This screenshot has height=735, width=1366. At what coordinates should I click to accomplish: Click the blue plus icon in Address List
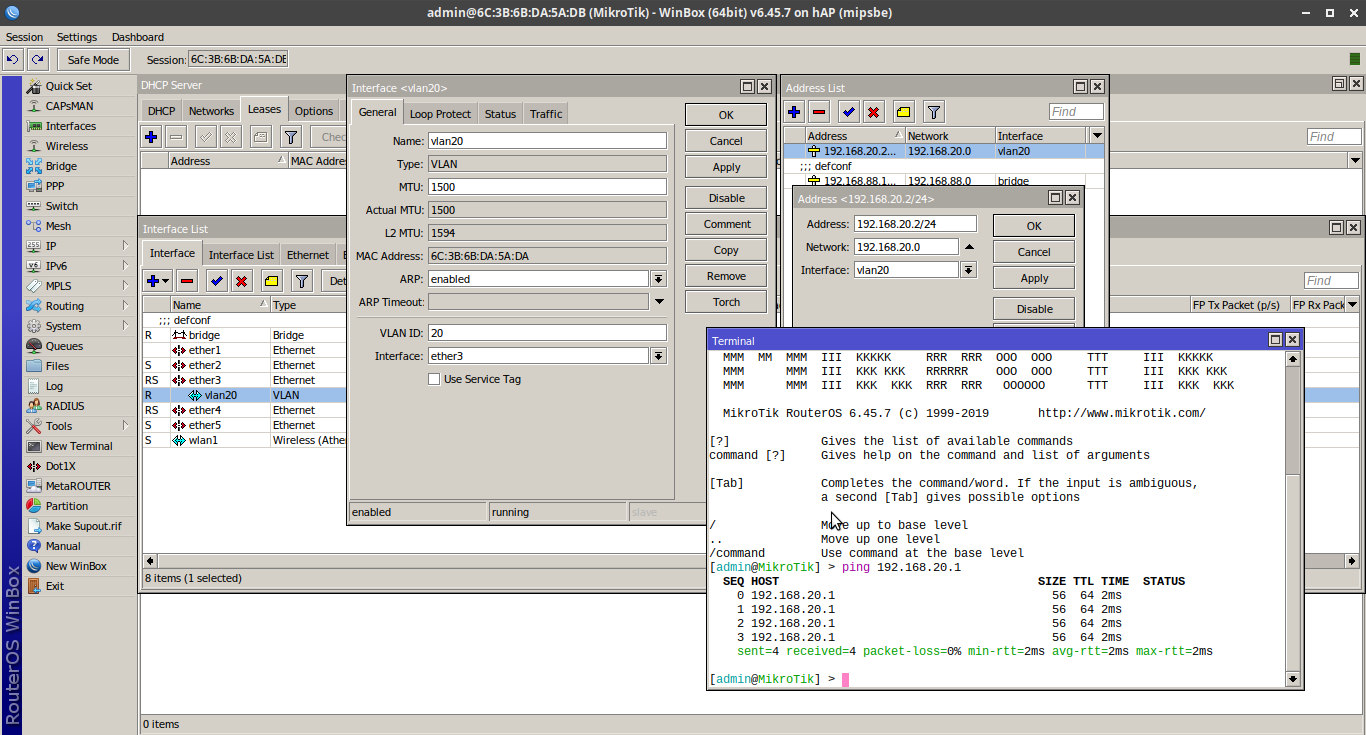794,112
